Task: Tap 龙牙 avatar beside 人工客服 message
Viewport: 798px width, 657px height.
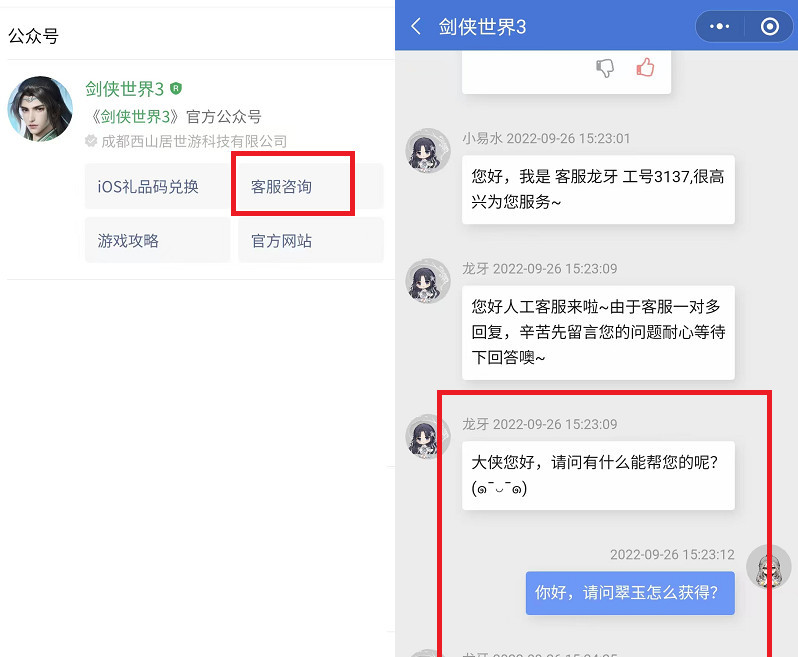Action: coord(428,281)
